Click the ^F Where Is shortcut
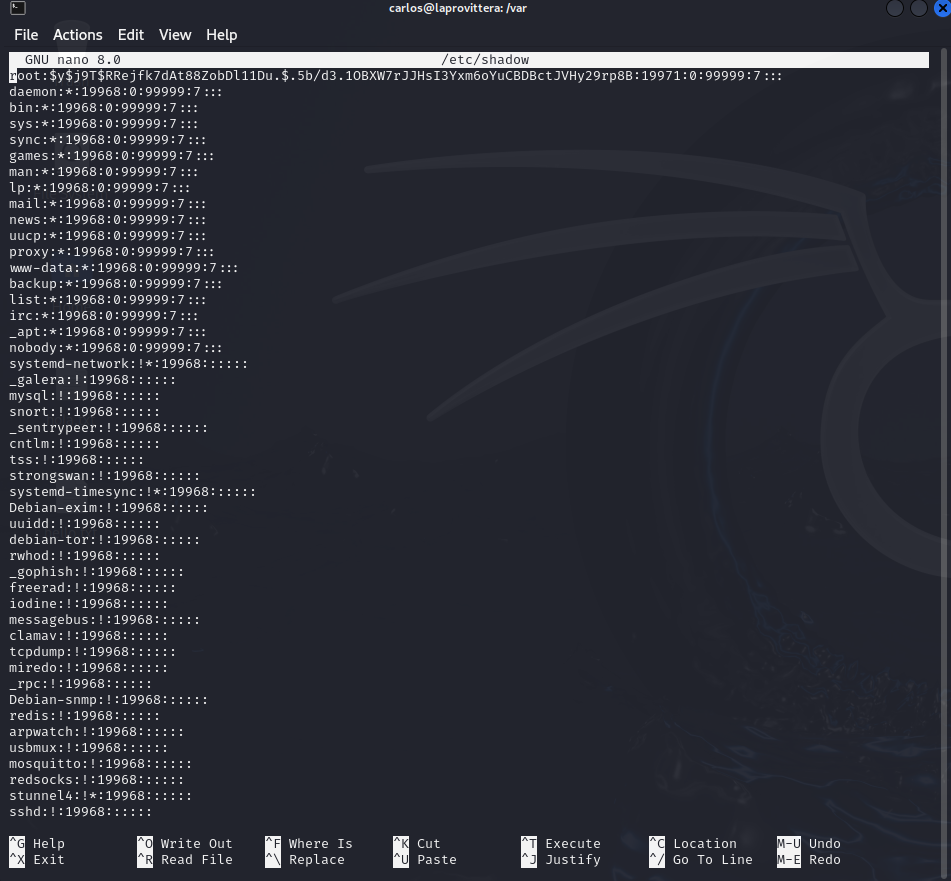This screenshot has height=881, width=951. tap(309, 843)
